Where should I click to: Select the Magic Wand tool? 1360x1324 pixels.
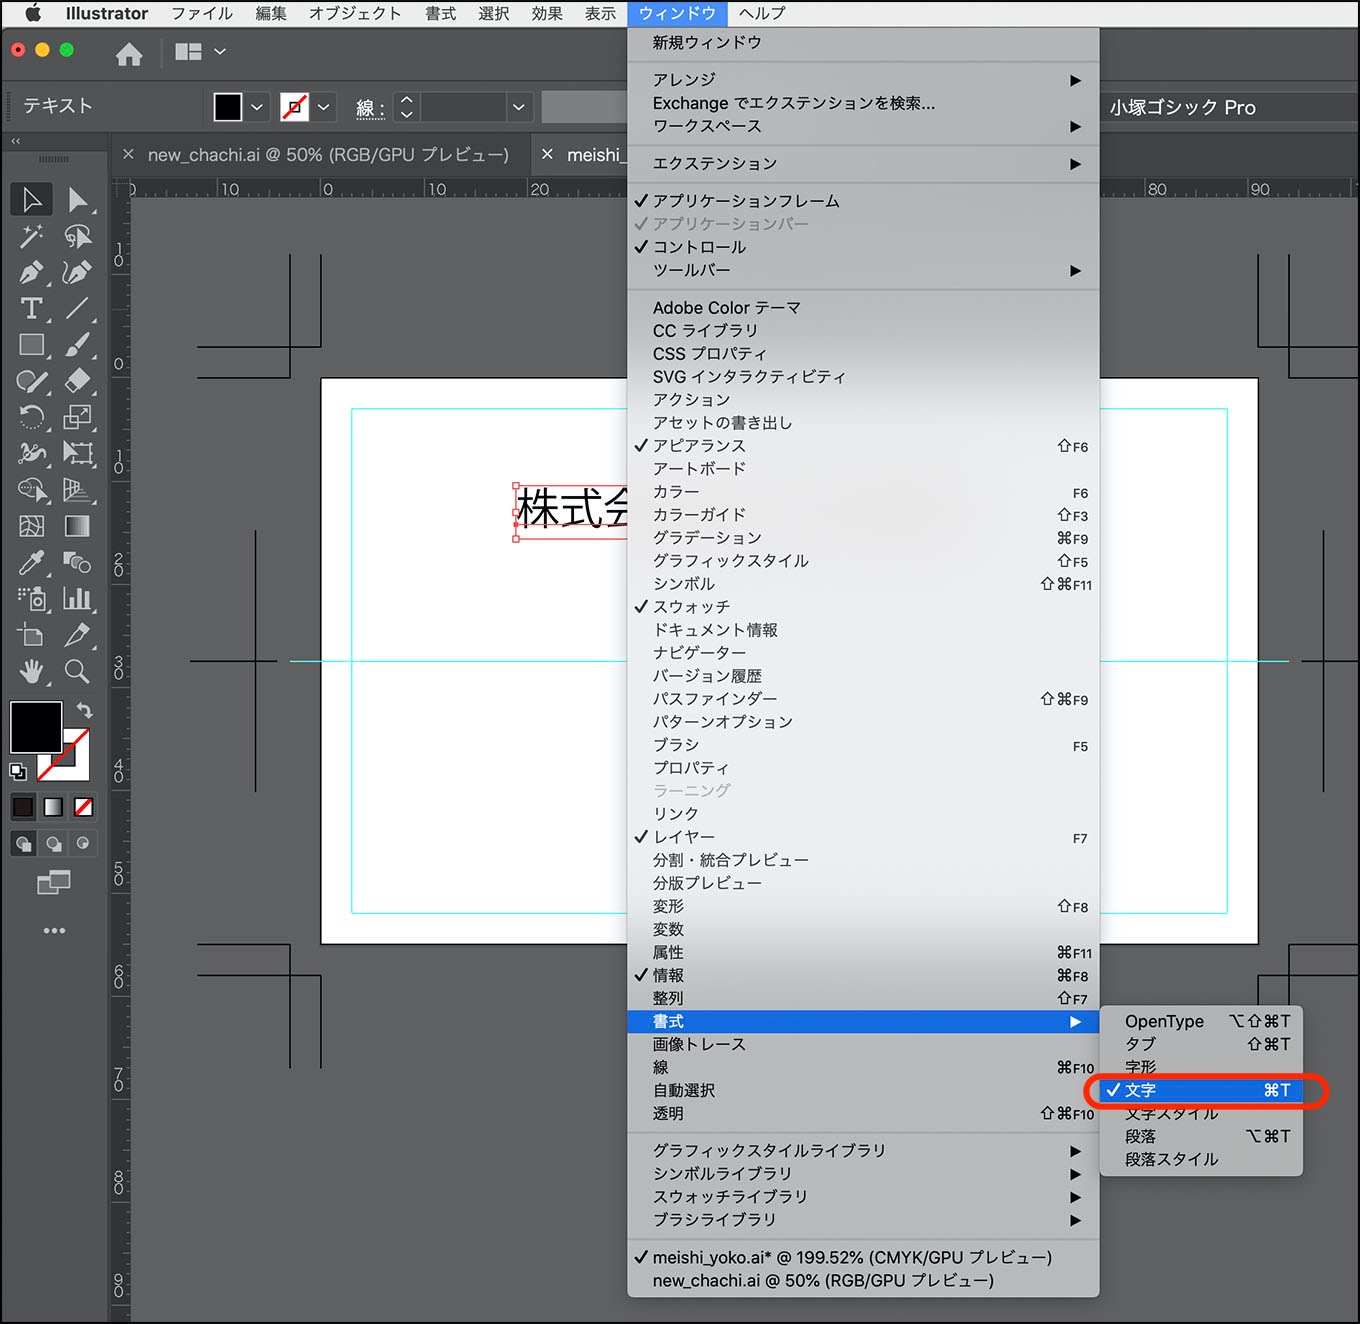tap(31, 236)
